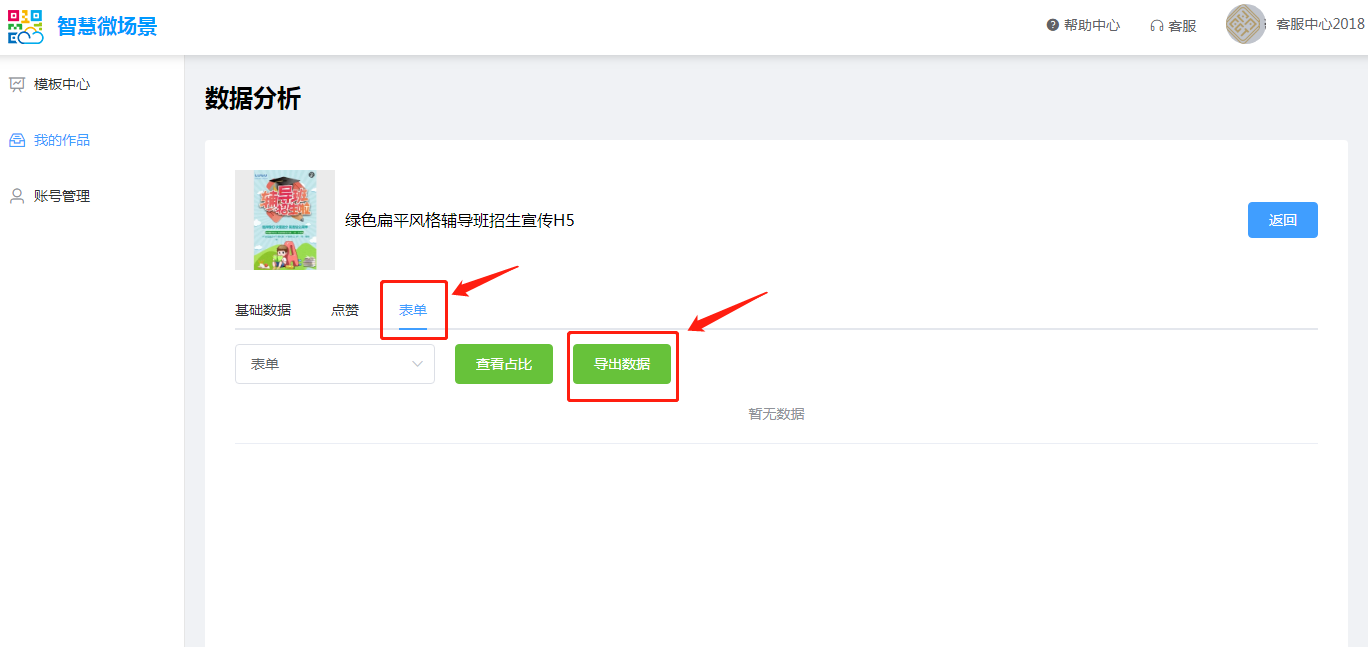Click the 模板中心 presentation icon
The image size is (1368, 647).
point(17,85)
